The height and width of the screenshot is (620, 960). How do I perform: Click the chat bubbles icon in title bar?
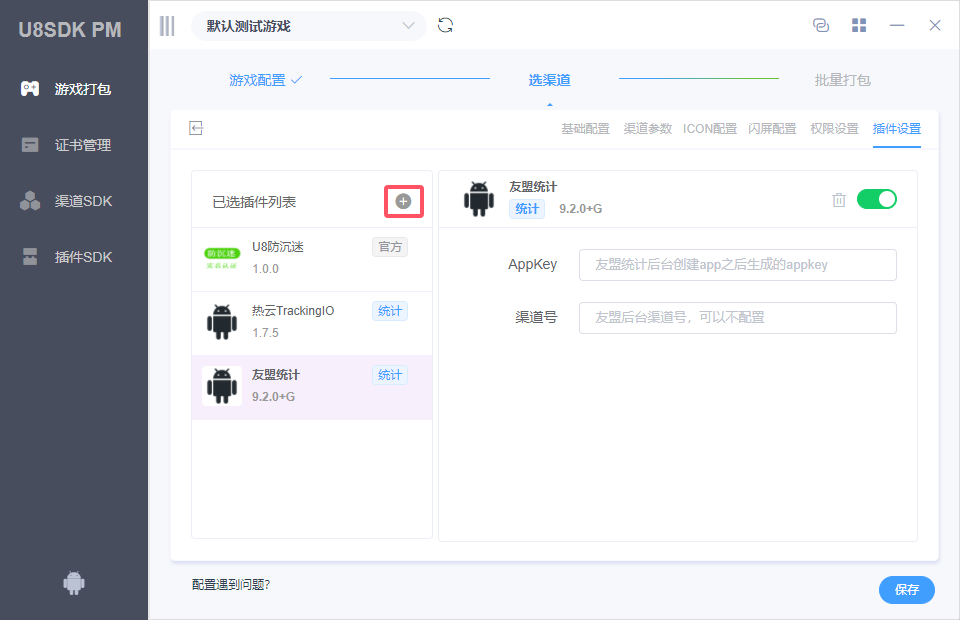820,25
